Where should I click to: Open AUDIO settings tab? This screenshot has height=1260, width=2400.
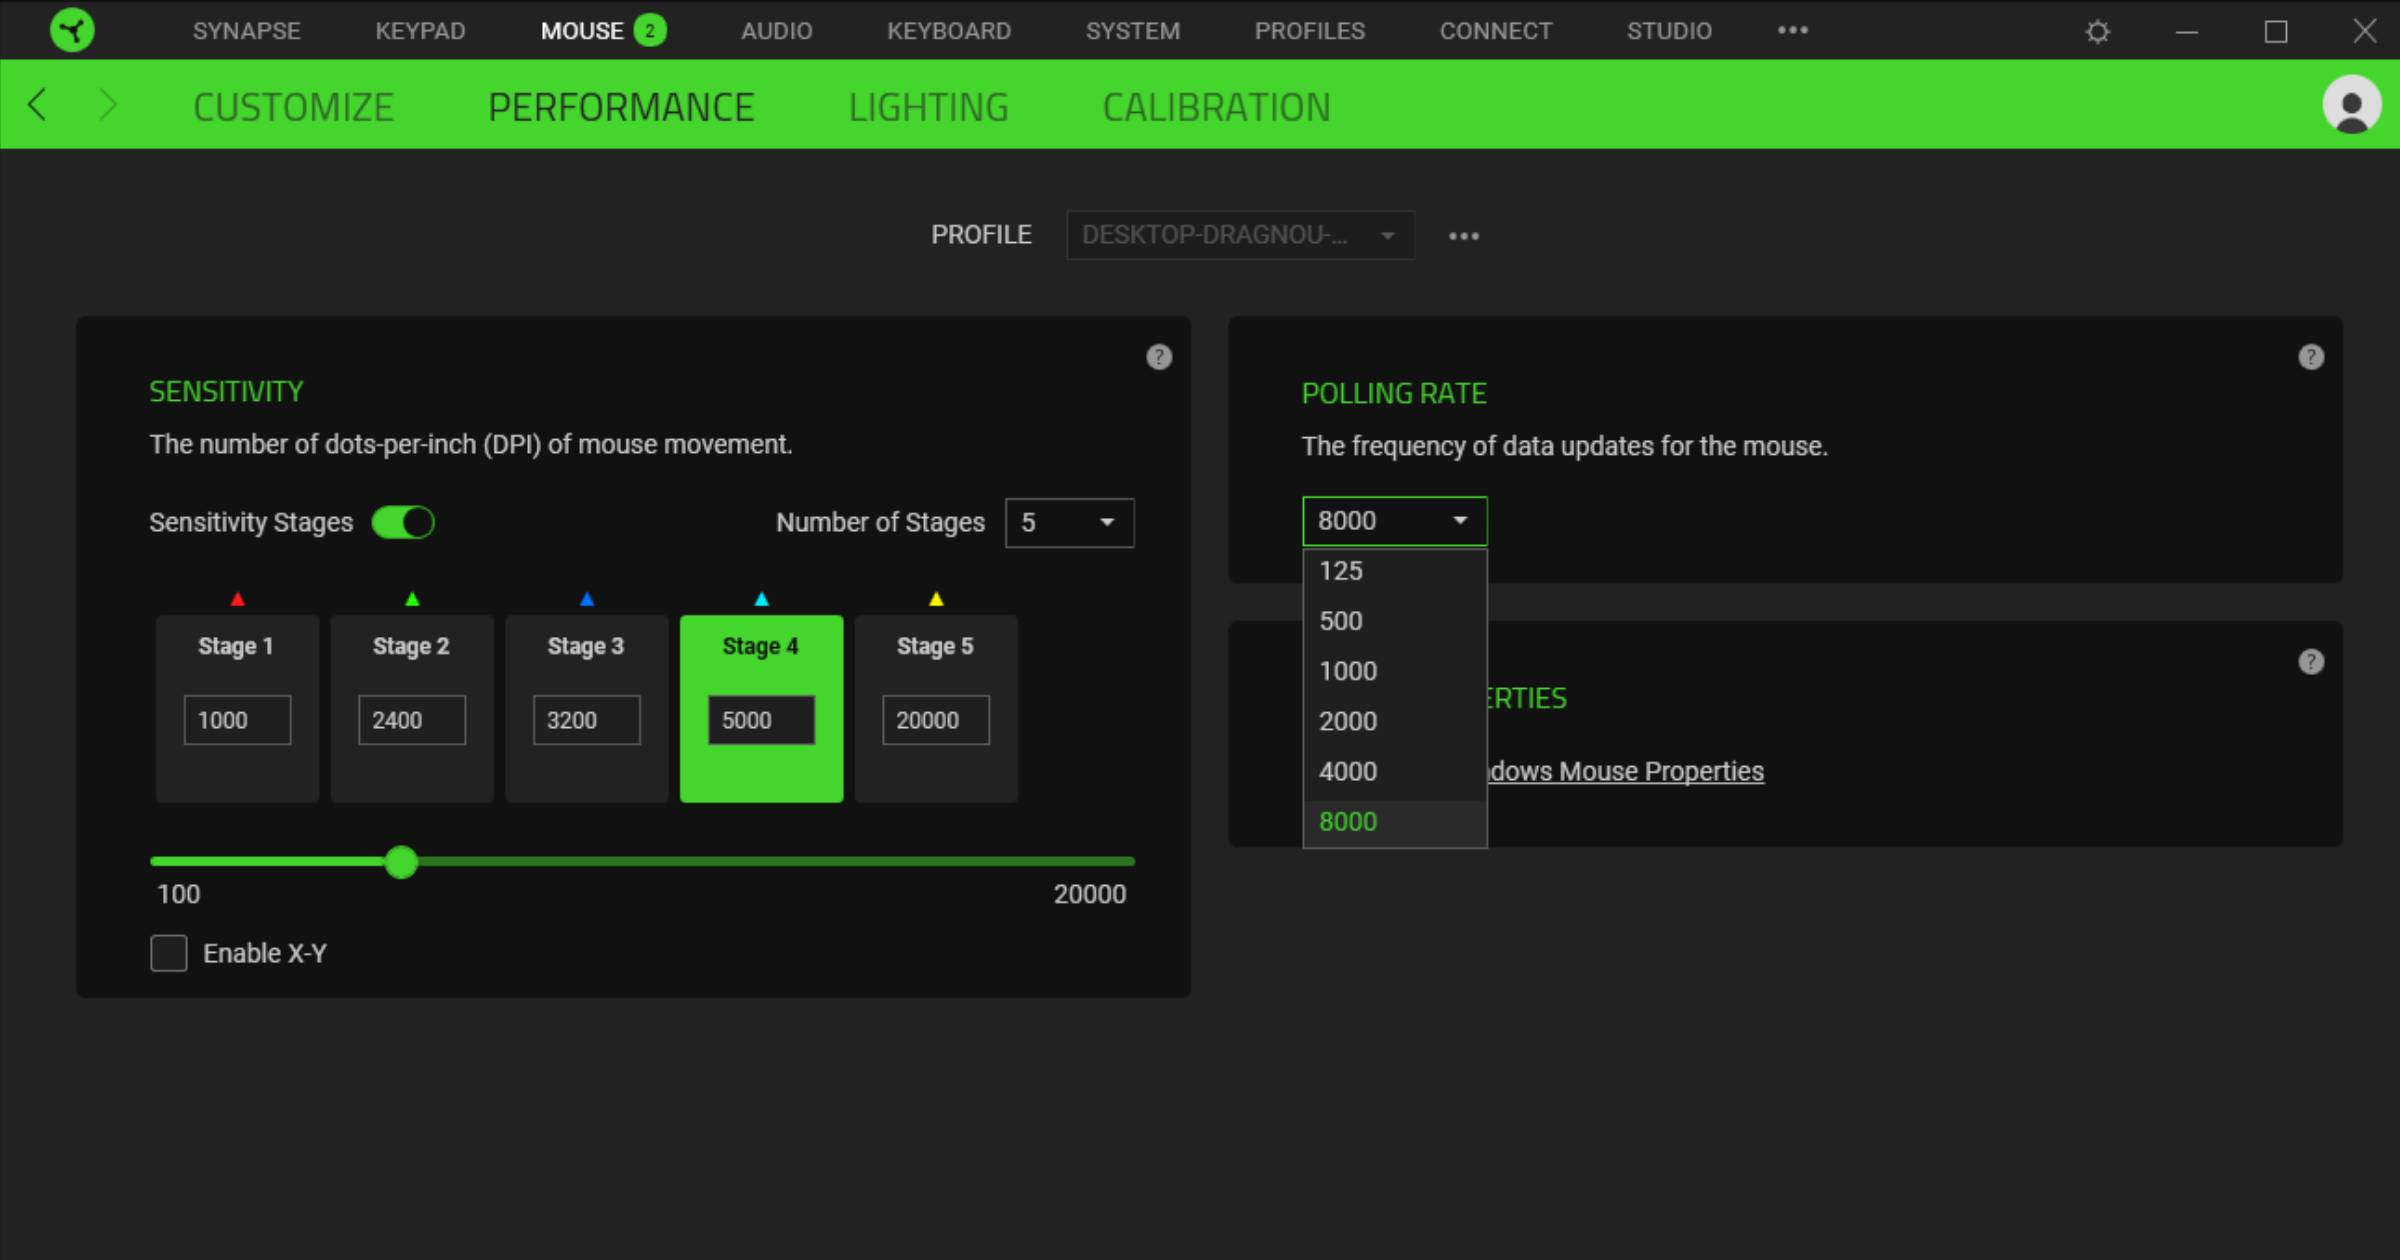(x=776, y=30)
